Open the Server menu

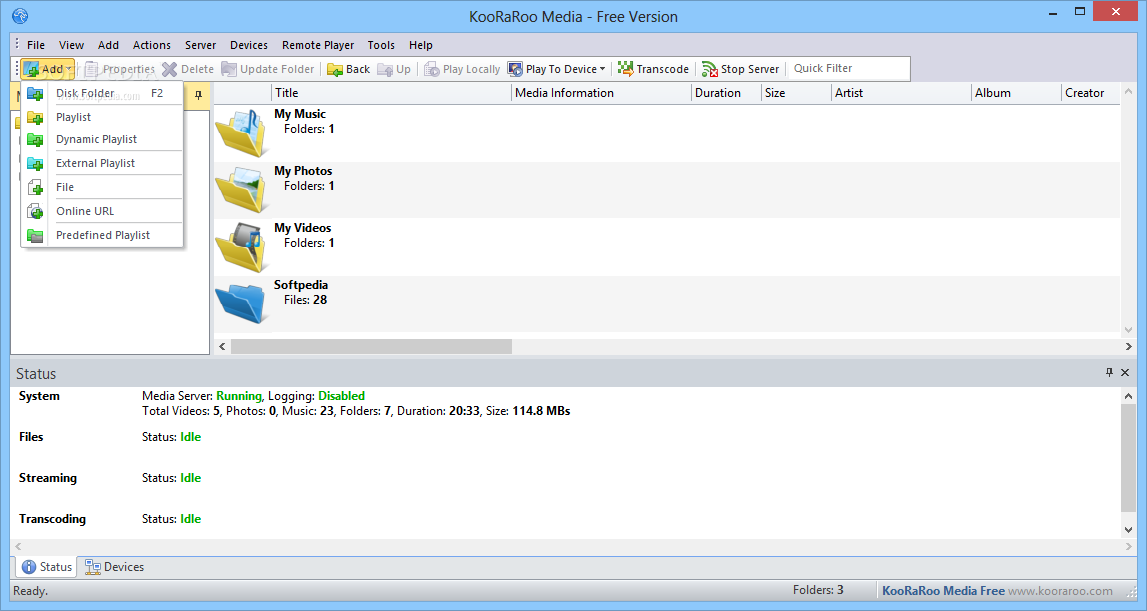(200, 45)
